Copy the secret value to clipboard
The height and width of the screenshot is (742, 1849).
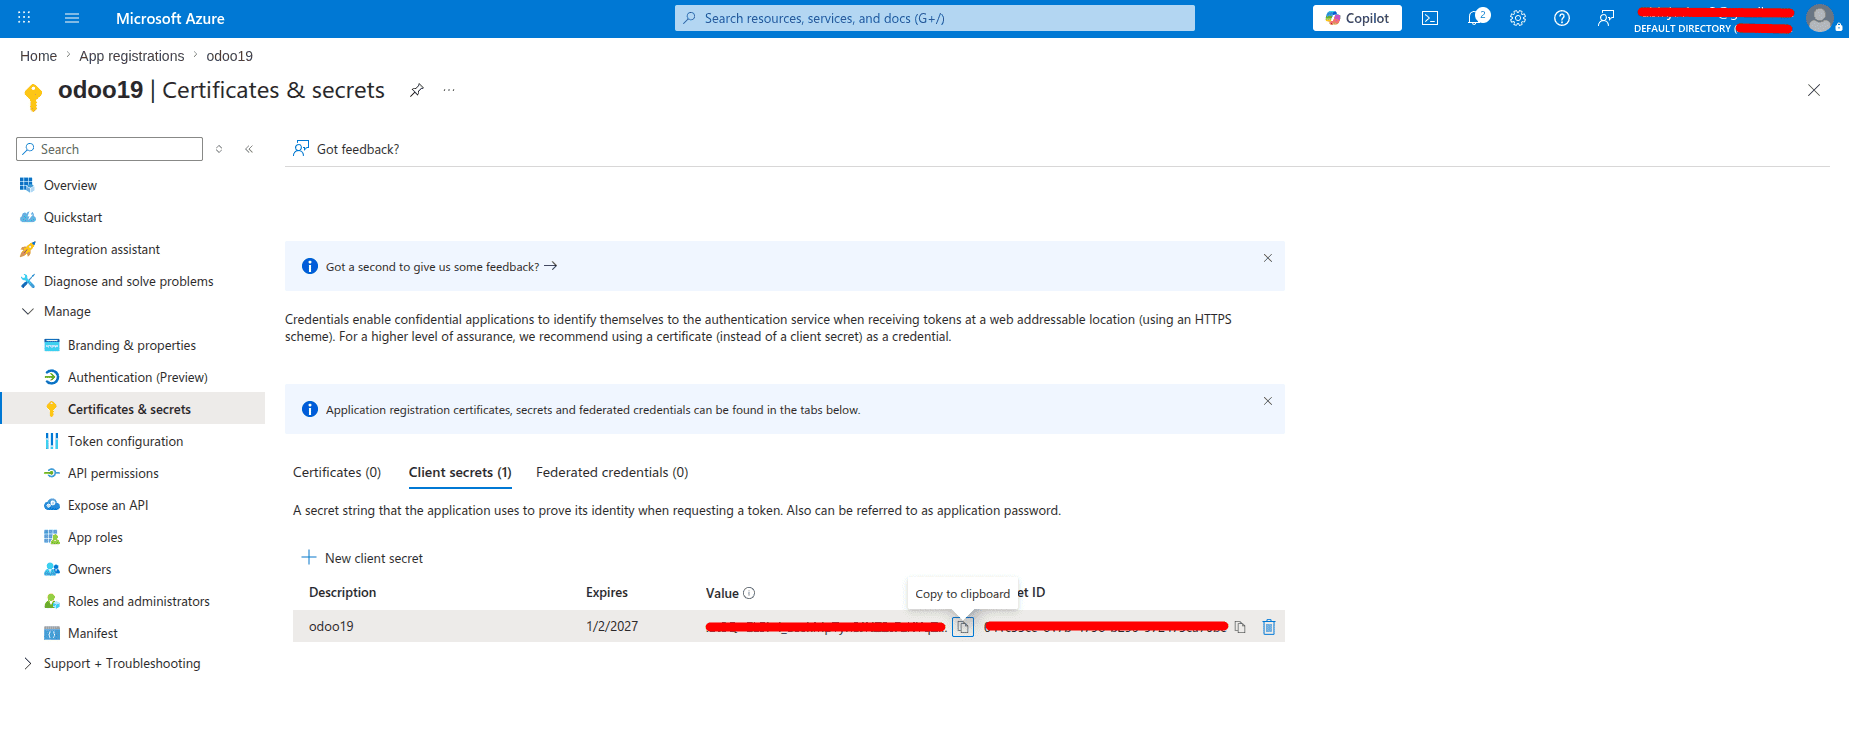963,627
